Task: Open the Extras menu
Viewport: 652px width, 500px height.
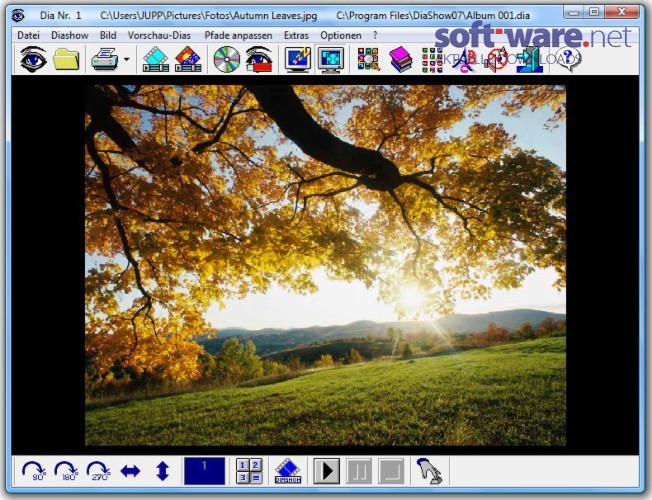Action: (296, 35)
